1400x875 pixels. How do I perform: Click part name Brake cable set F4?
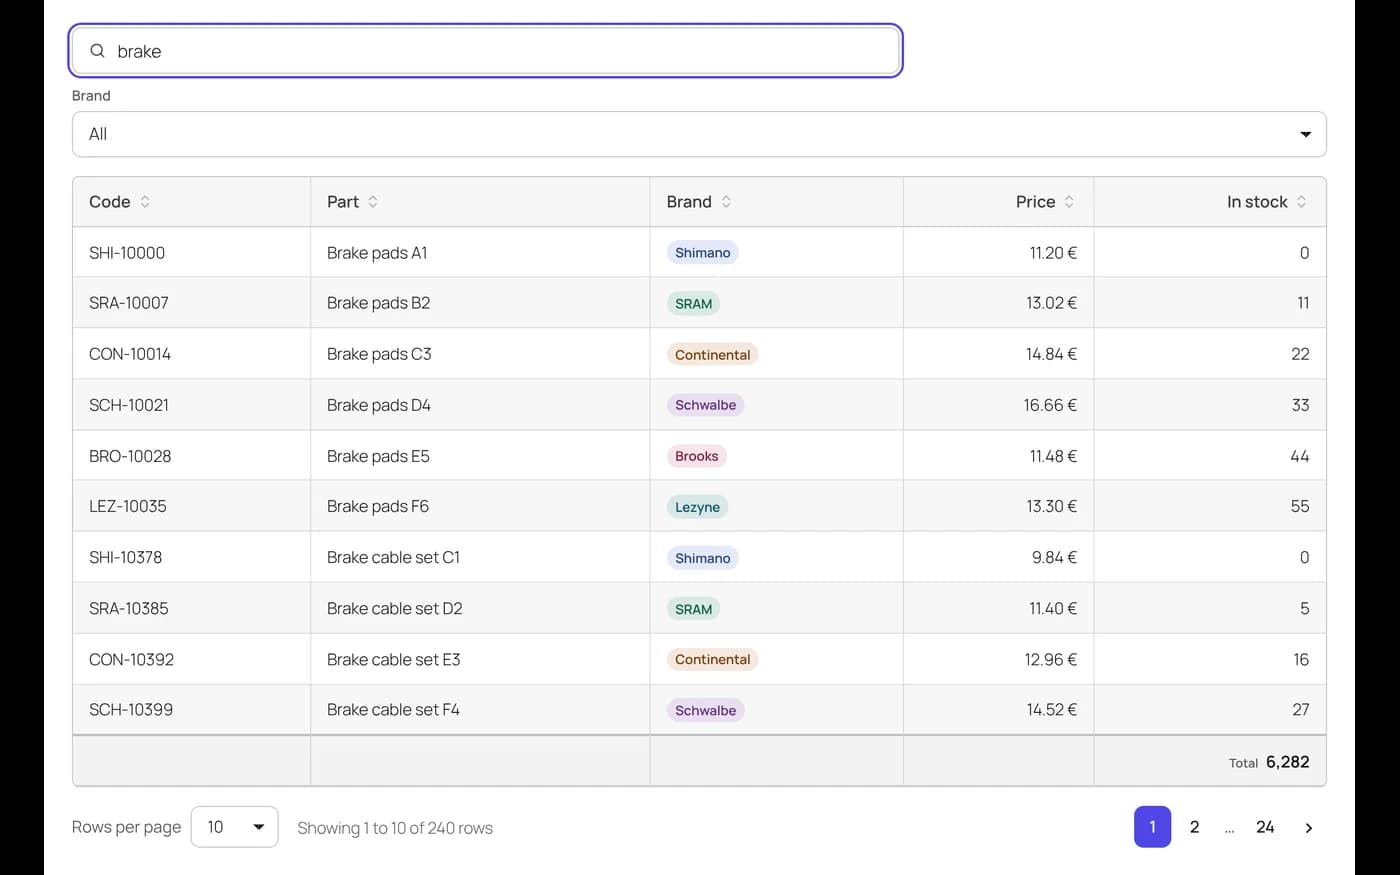point(393,709)
